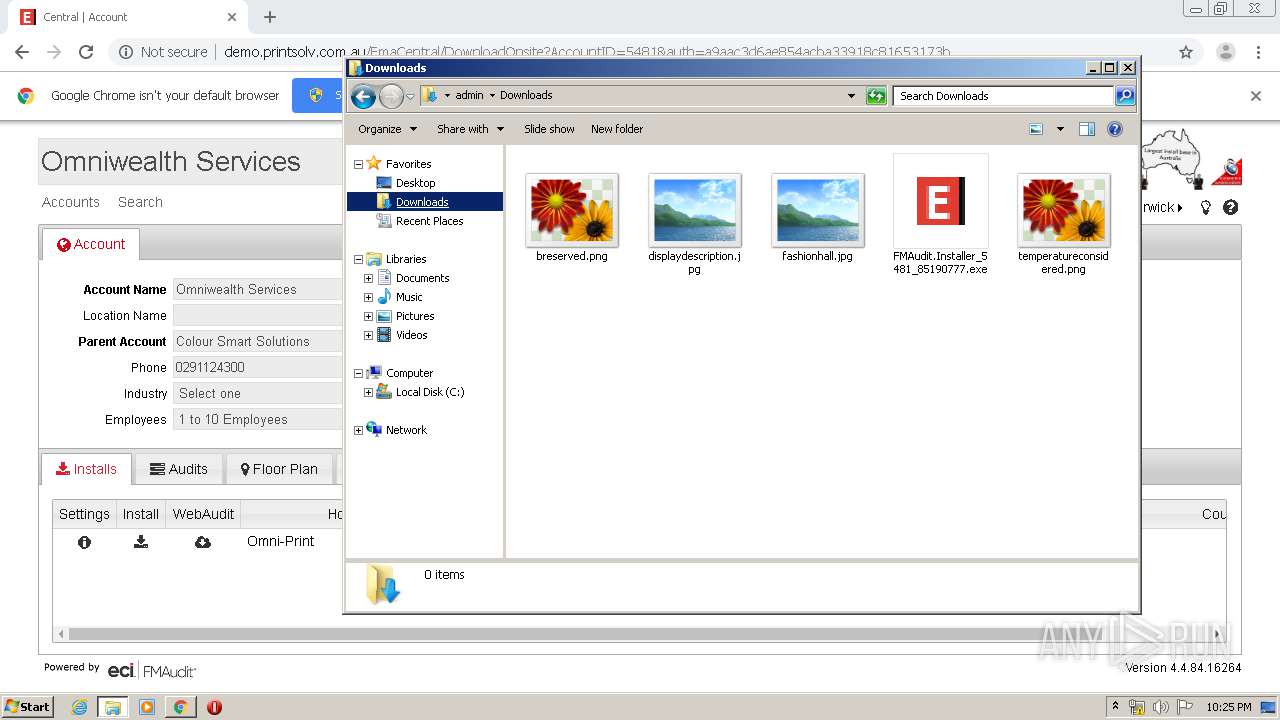Expand the Videos library node
Image resolution: width=1280 pixels, height=720 pixels.
click(368, 335)
